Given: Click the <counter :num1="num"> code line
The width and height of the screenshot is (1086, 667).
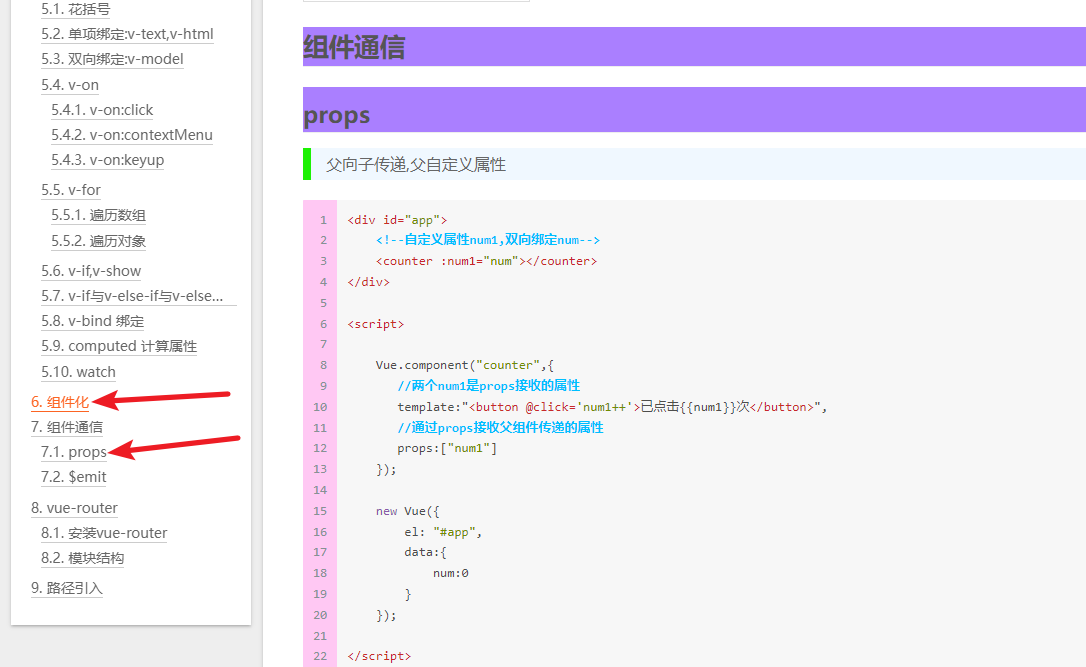Looking at the screenshot, I should coord(486,261).
